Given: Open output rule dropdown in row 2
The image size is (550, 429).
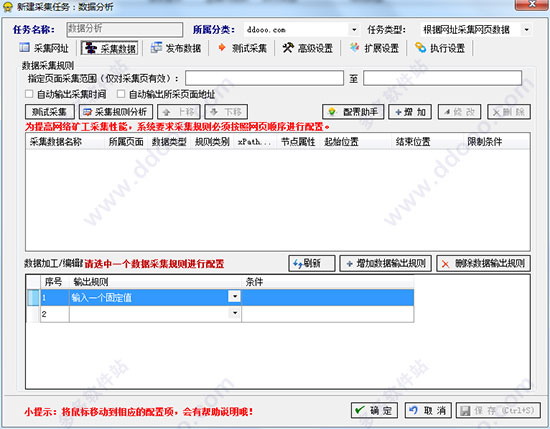Looking at the screenshot, I should (x=235, y=313).
